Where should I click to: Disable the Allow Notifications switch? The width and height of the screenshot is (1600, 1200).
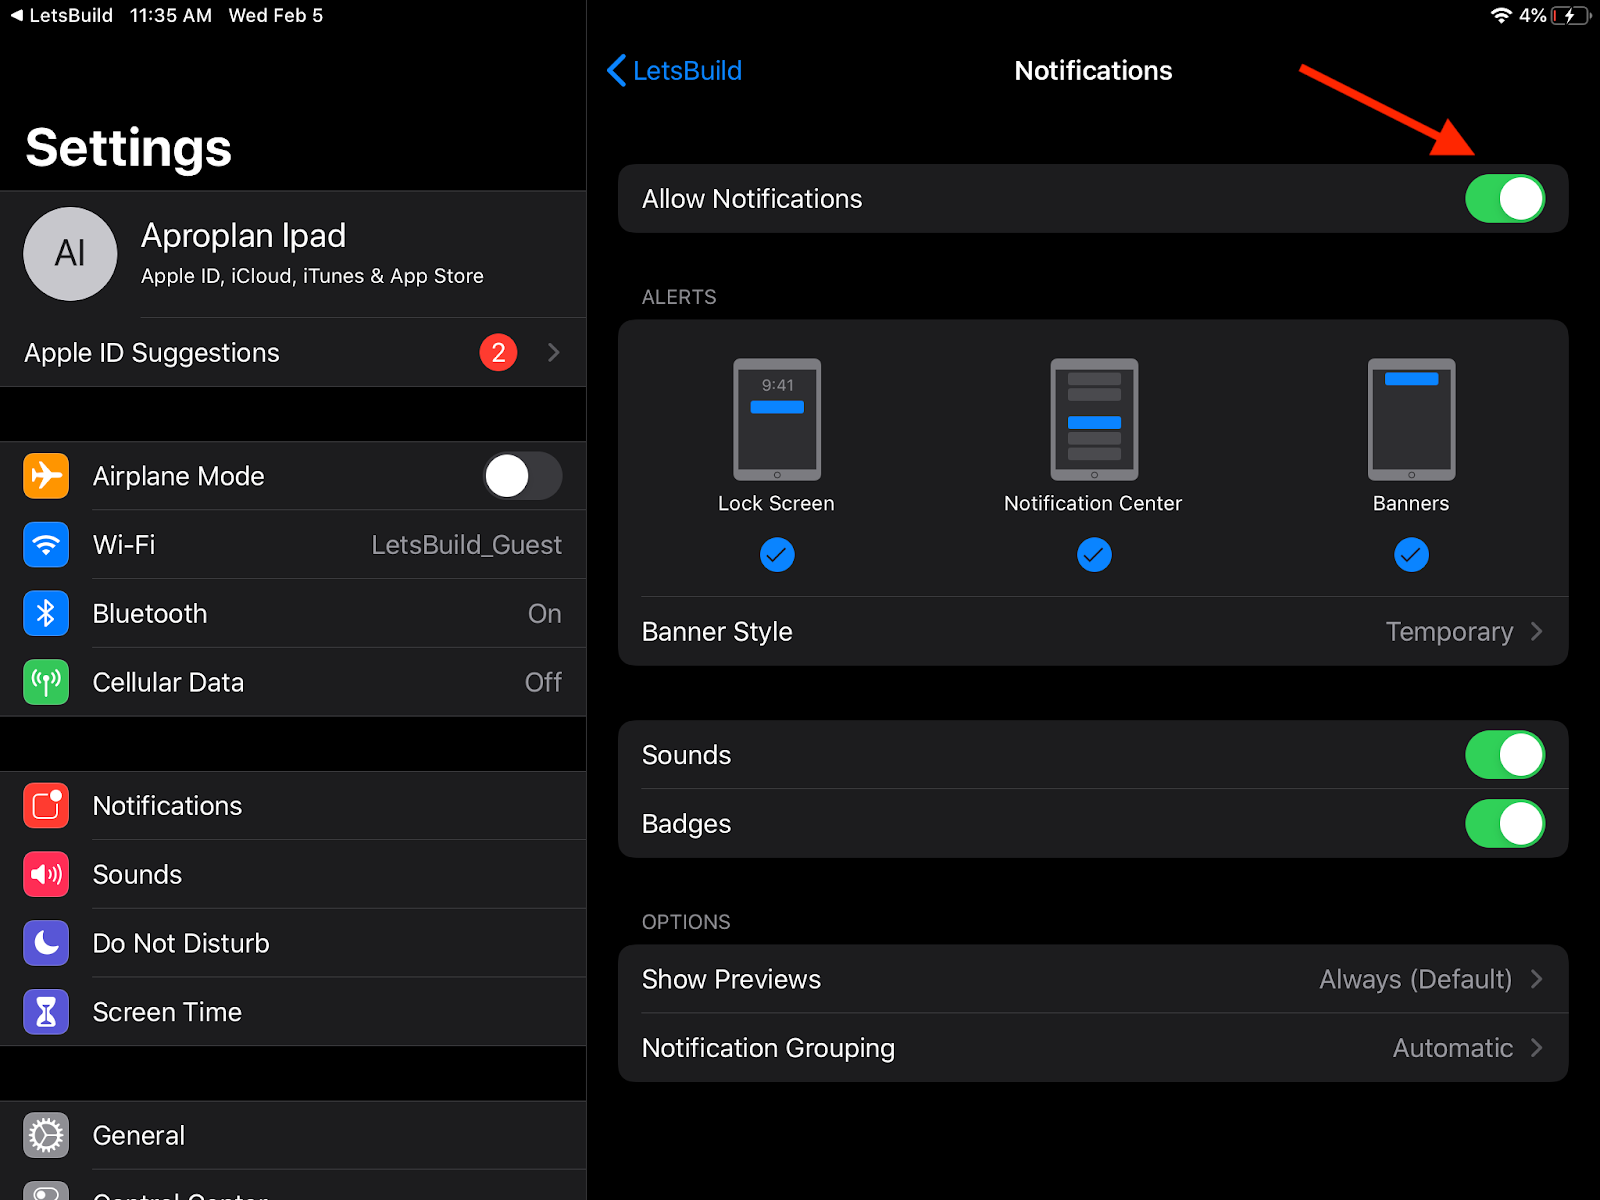pos(1505,199)
